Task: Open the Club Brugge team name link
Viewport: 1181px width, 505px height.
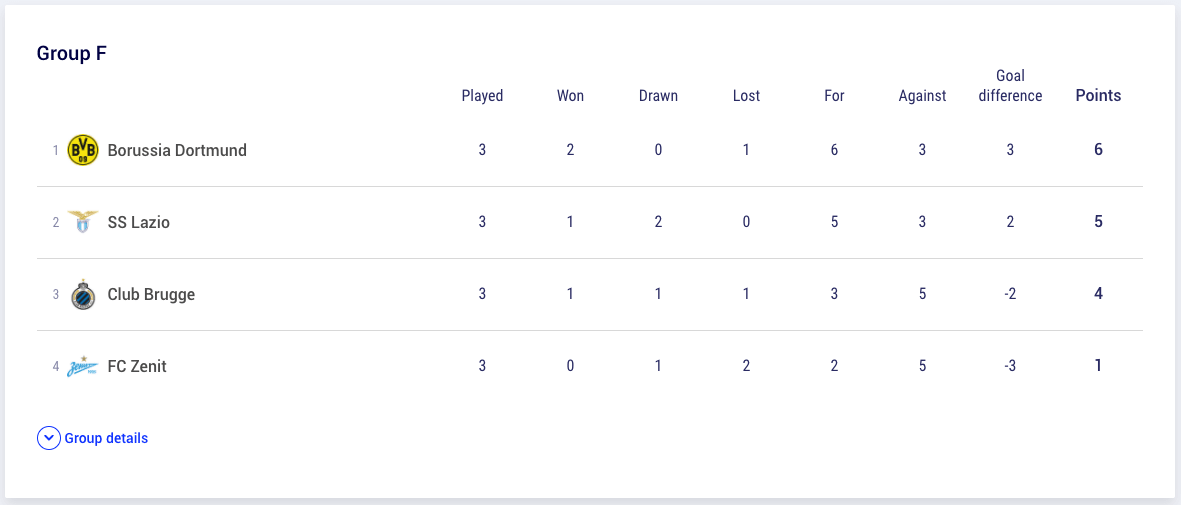Action: click(151, 294)
